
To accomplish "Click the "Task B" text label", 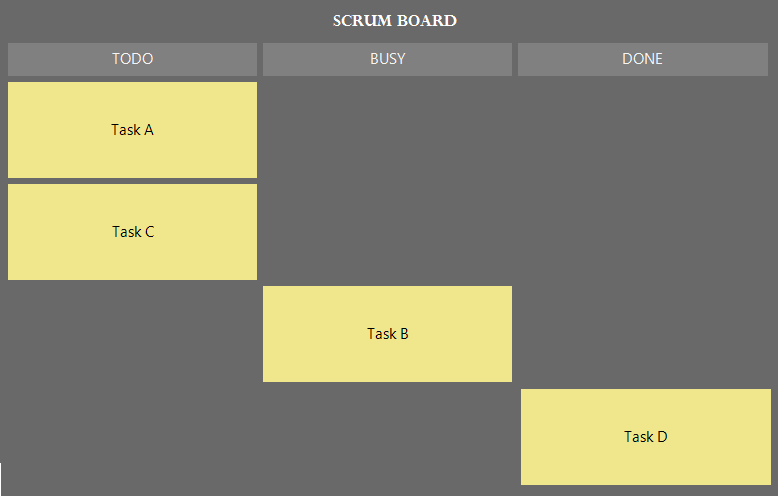I will point(387,334).
